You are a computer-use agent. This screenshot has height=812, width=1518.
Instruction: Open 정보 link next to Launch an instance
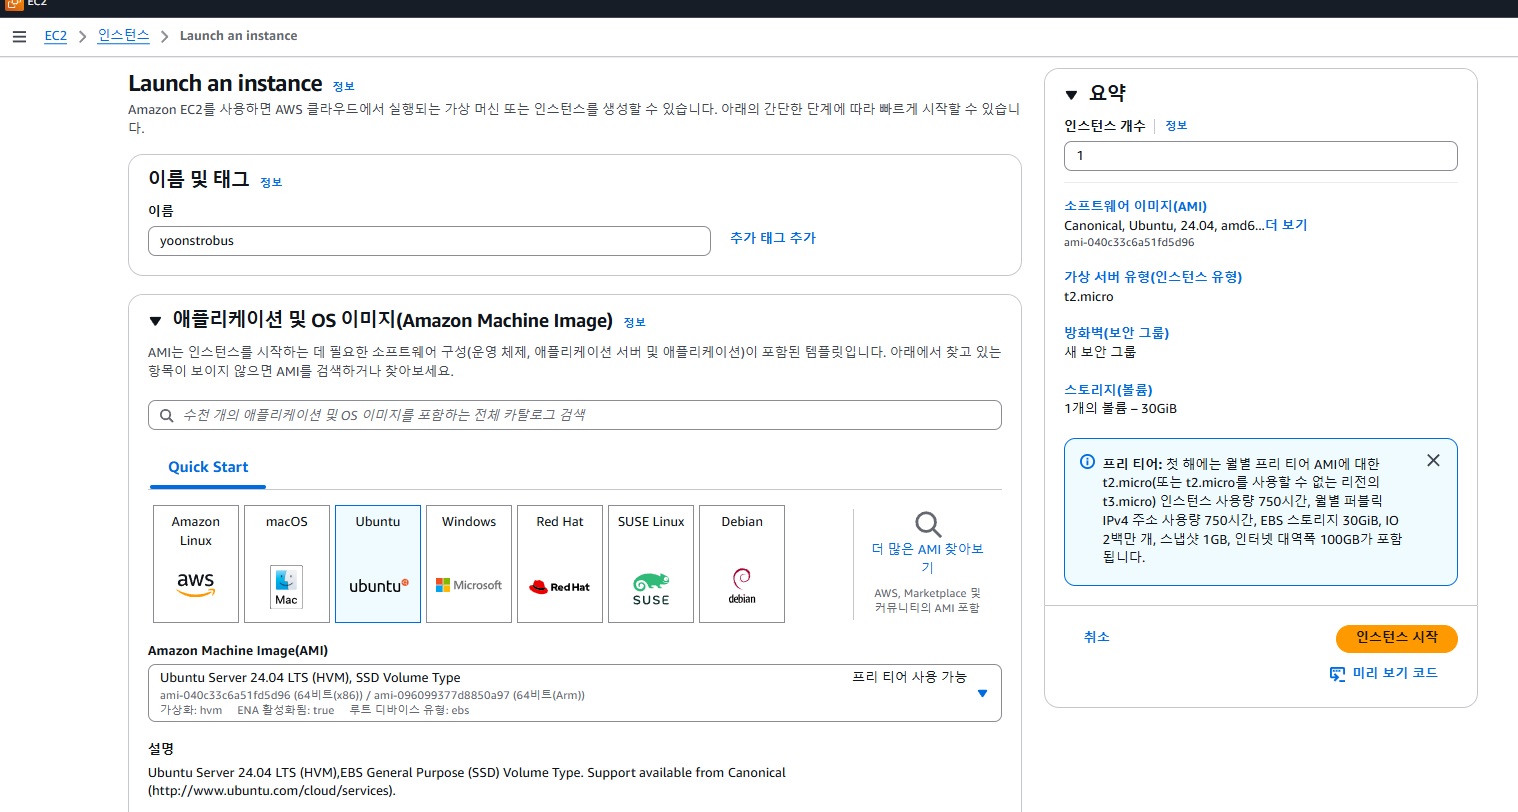pos(344,86)
